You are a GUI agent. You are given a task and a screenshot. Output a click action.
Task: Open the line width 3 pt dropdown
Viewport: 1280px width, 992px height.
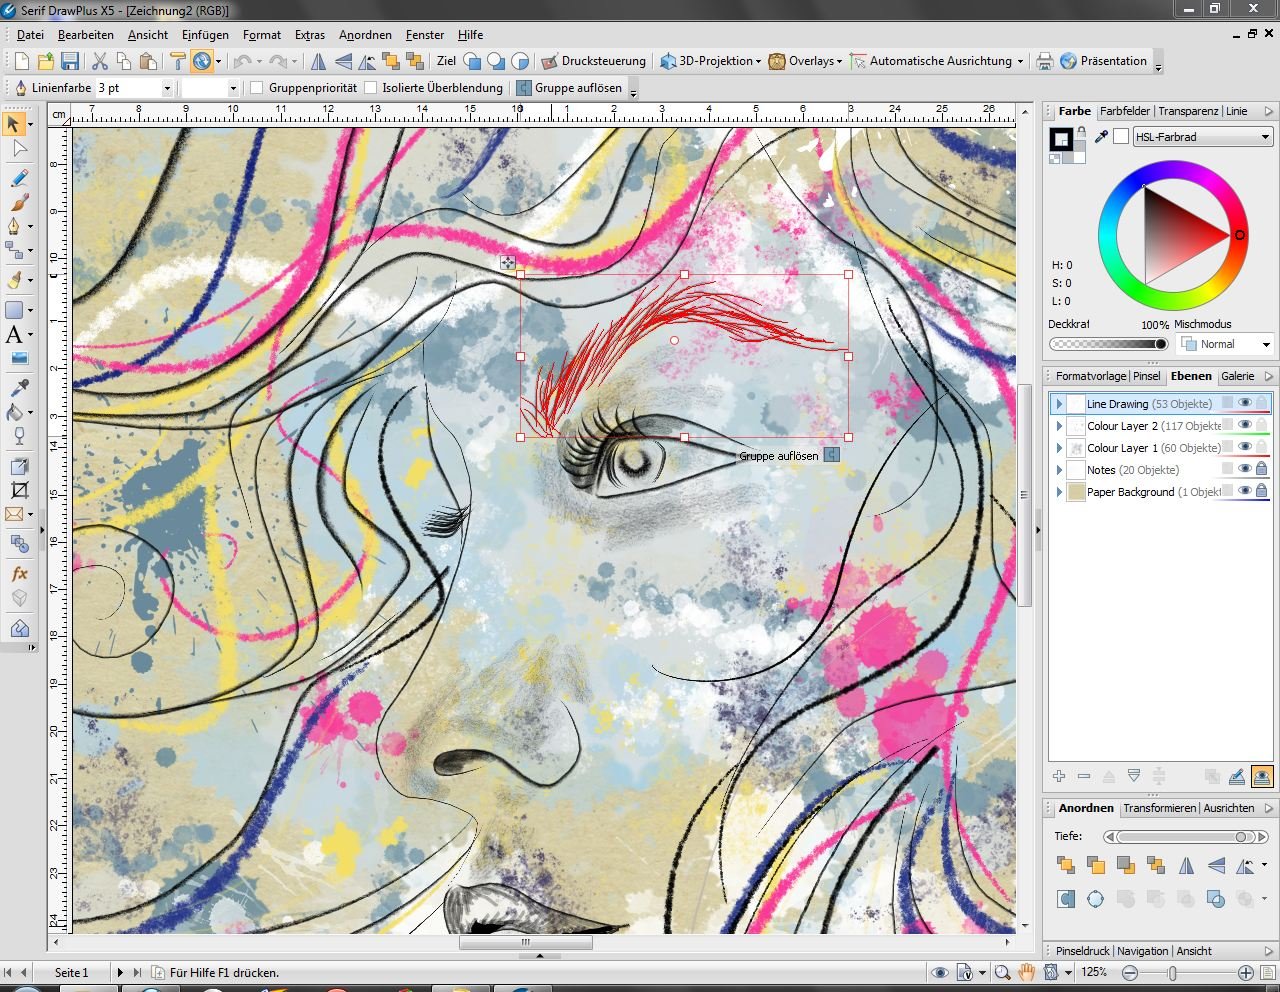click(167, 88)
